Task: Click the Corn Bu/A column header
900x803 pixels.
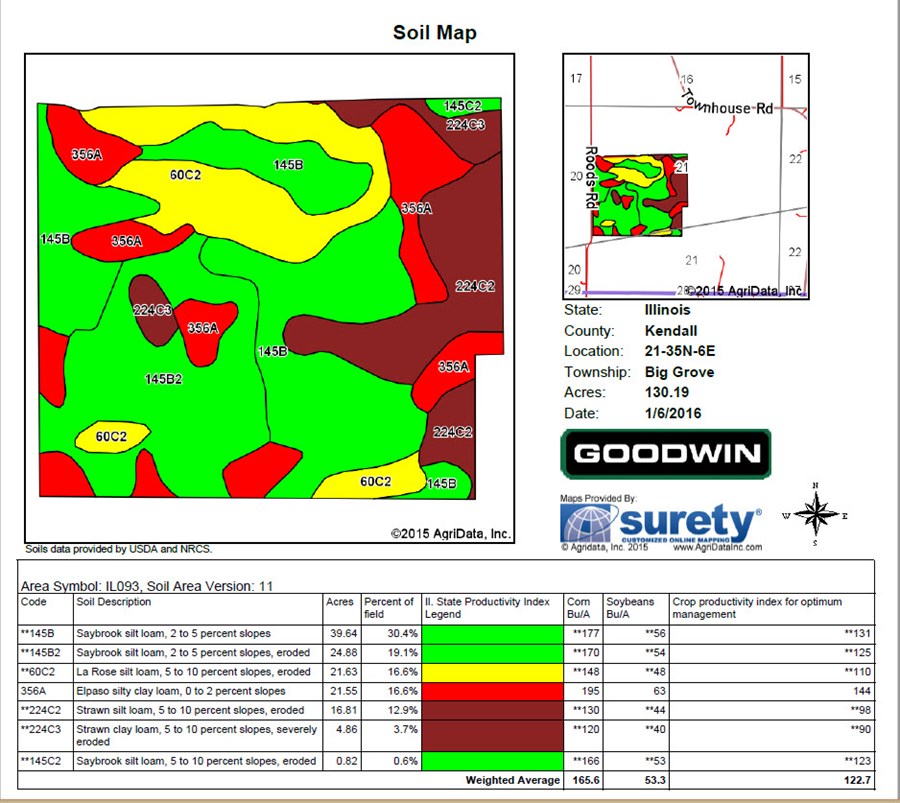Action: pos(581,608)
